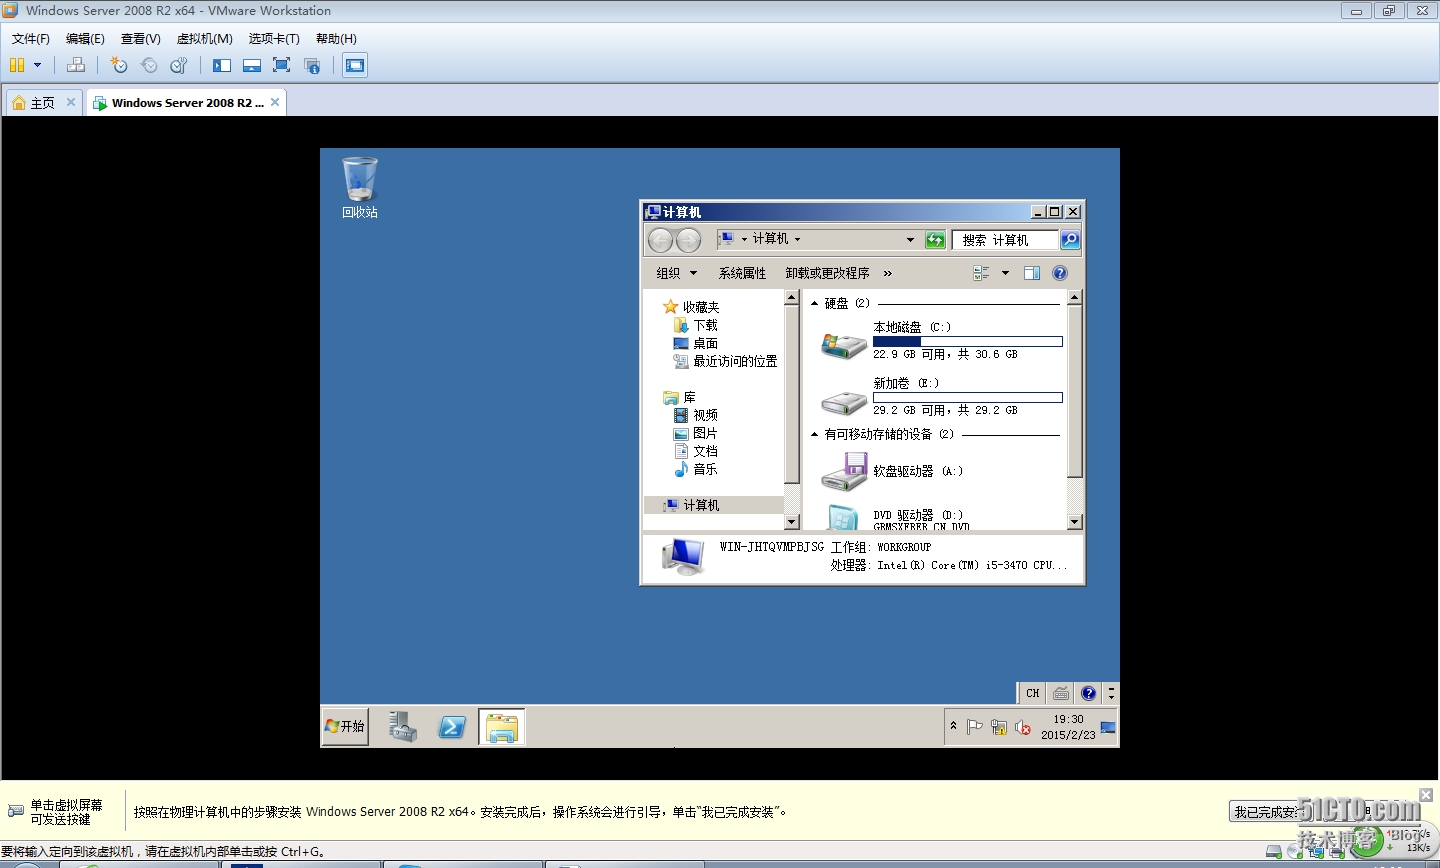Open the 虚拟机(M) menu
This screenshot has height=868, width=1440.
pos(205,39)
